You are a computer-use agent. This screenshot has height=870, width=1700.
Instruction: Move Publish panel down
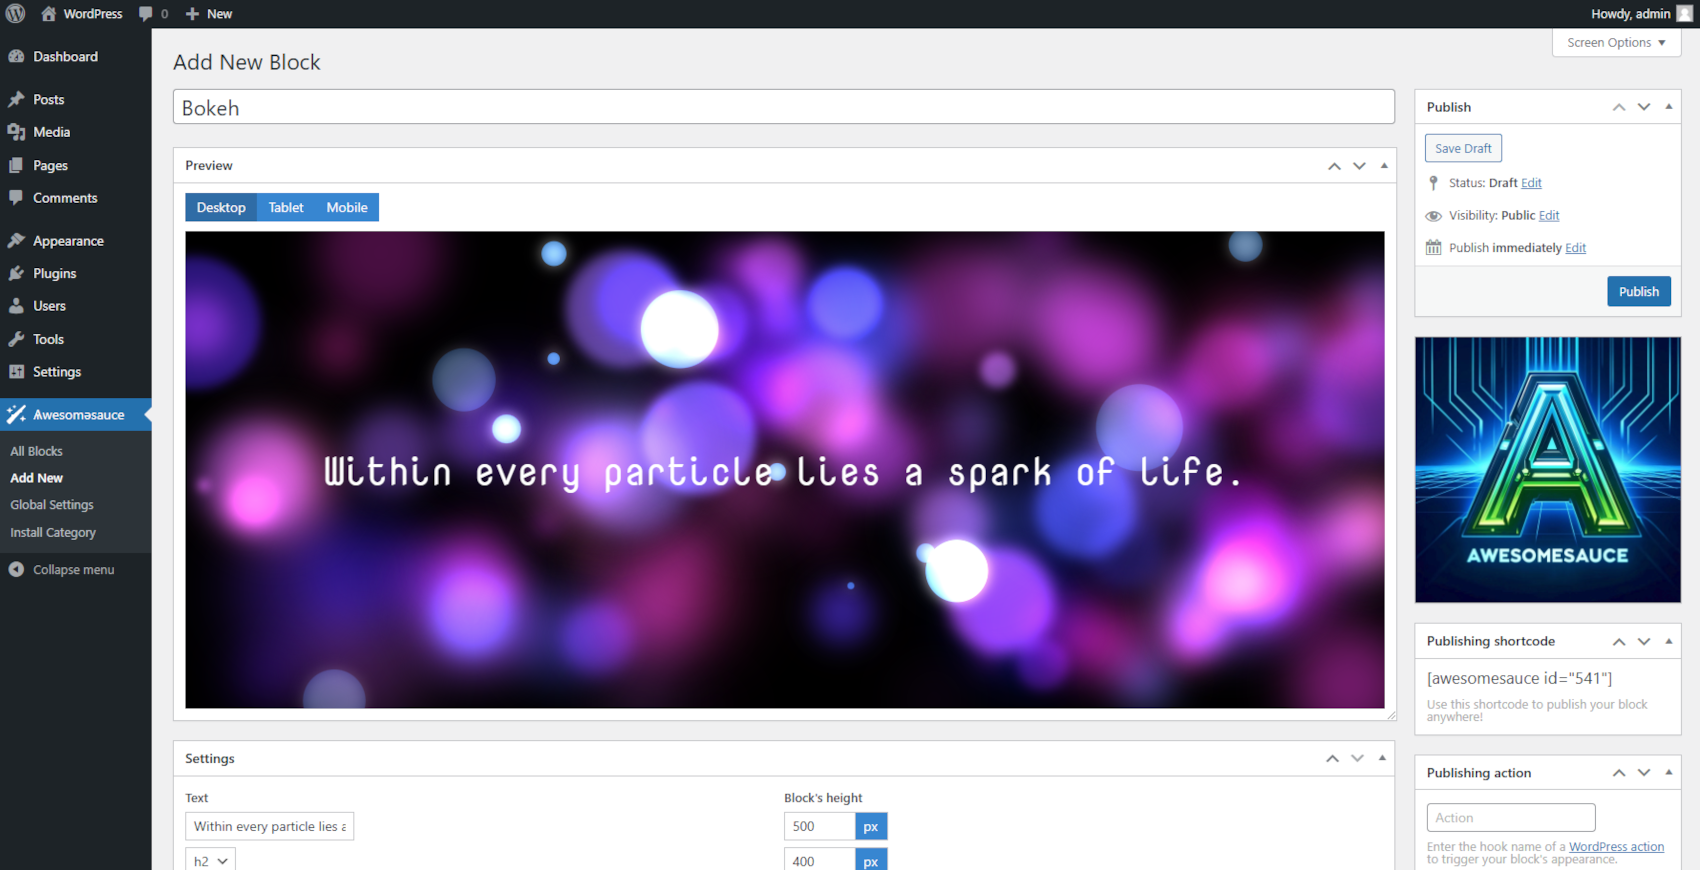pyautogui.click(x=1644, y=107)
